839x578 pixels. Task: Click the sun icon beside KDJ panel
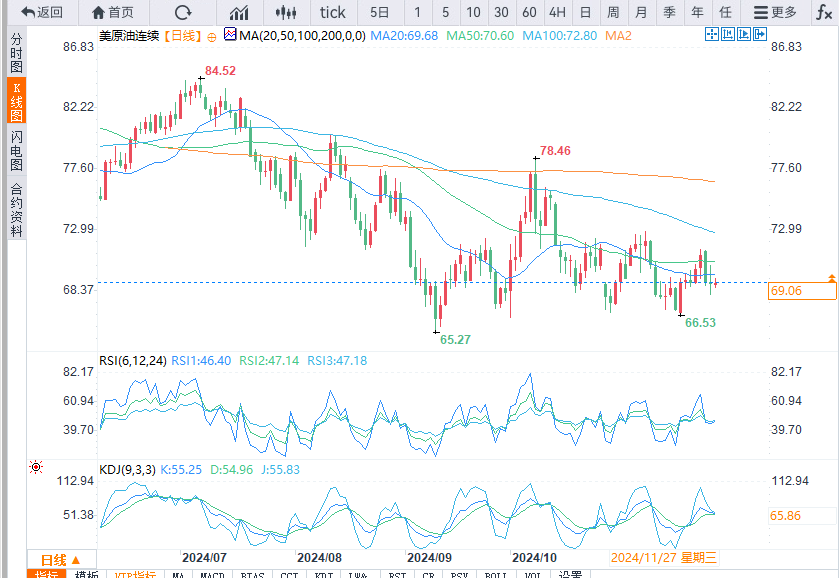coord(36,467)
